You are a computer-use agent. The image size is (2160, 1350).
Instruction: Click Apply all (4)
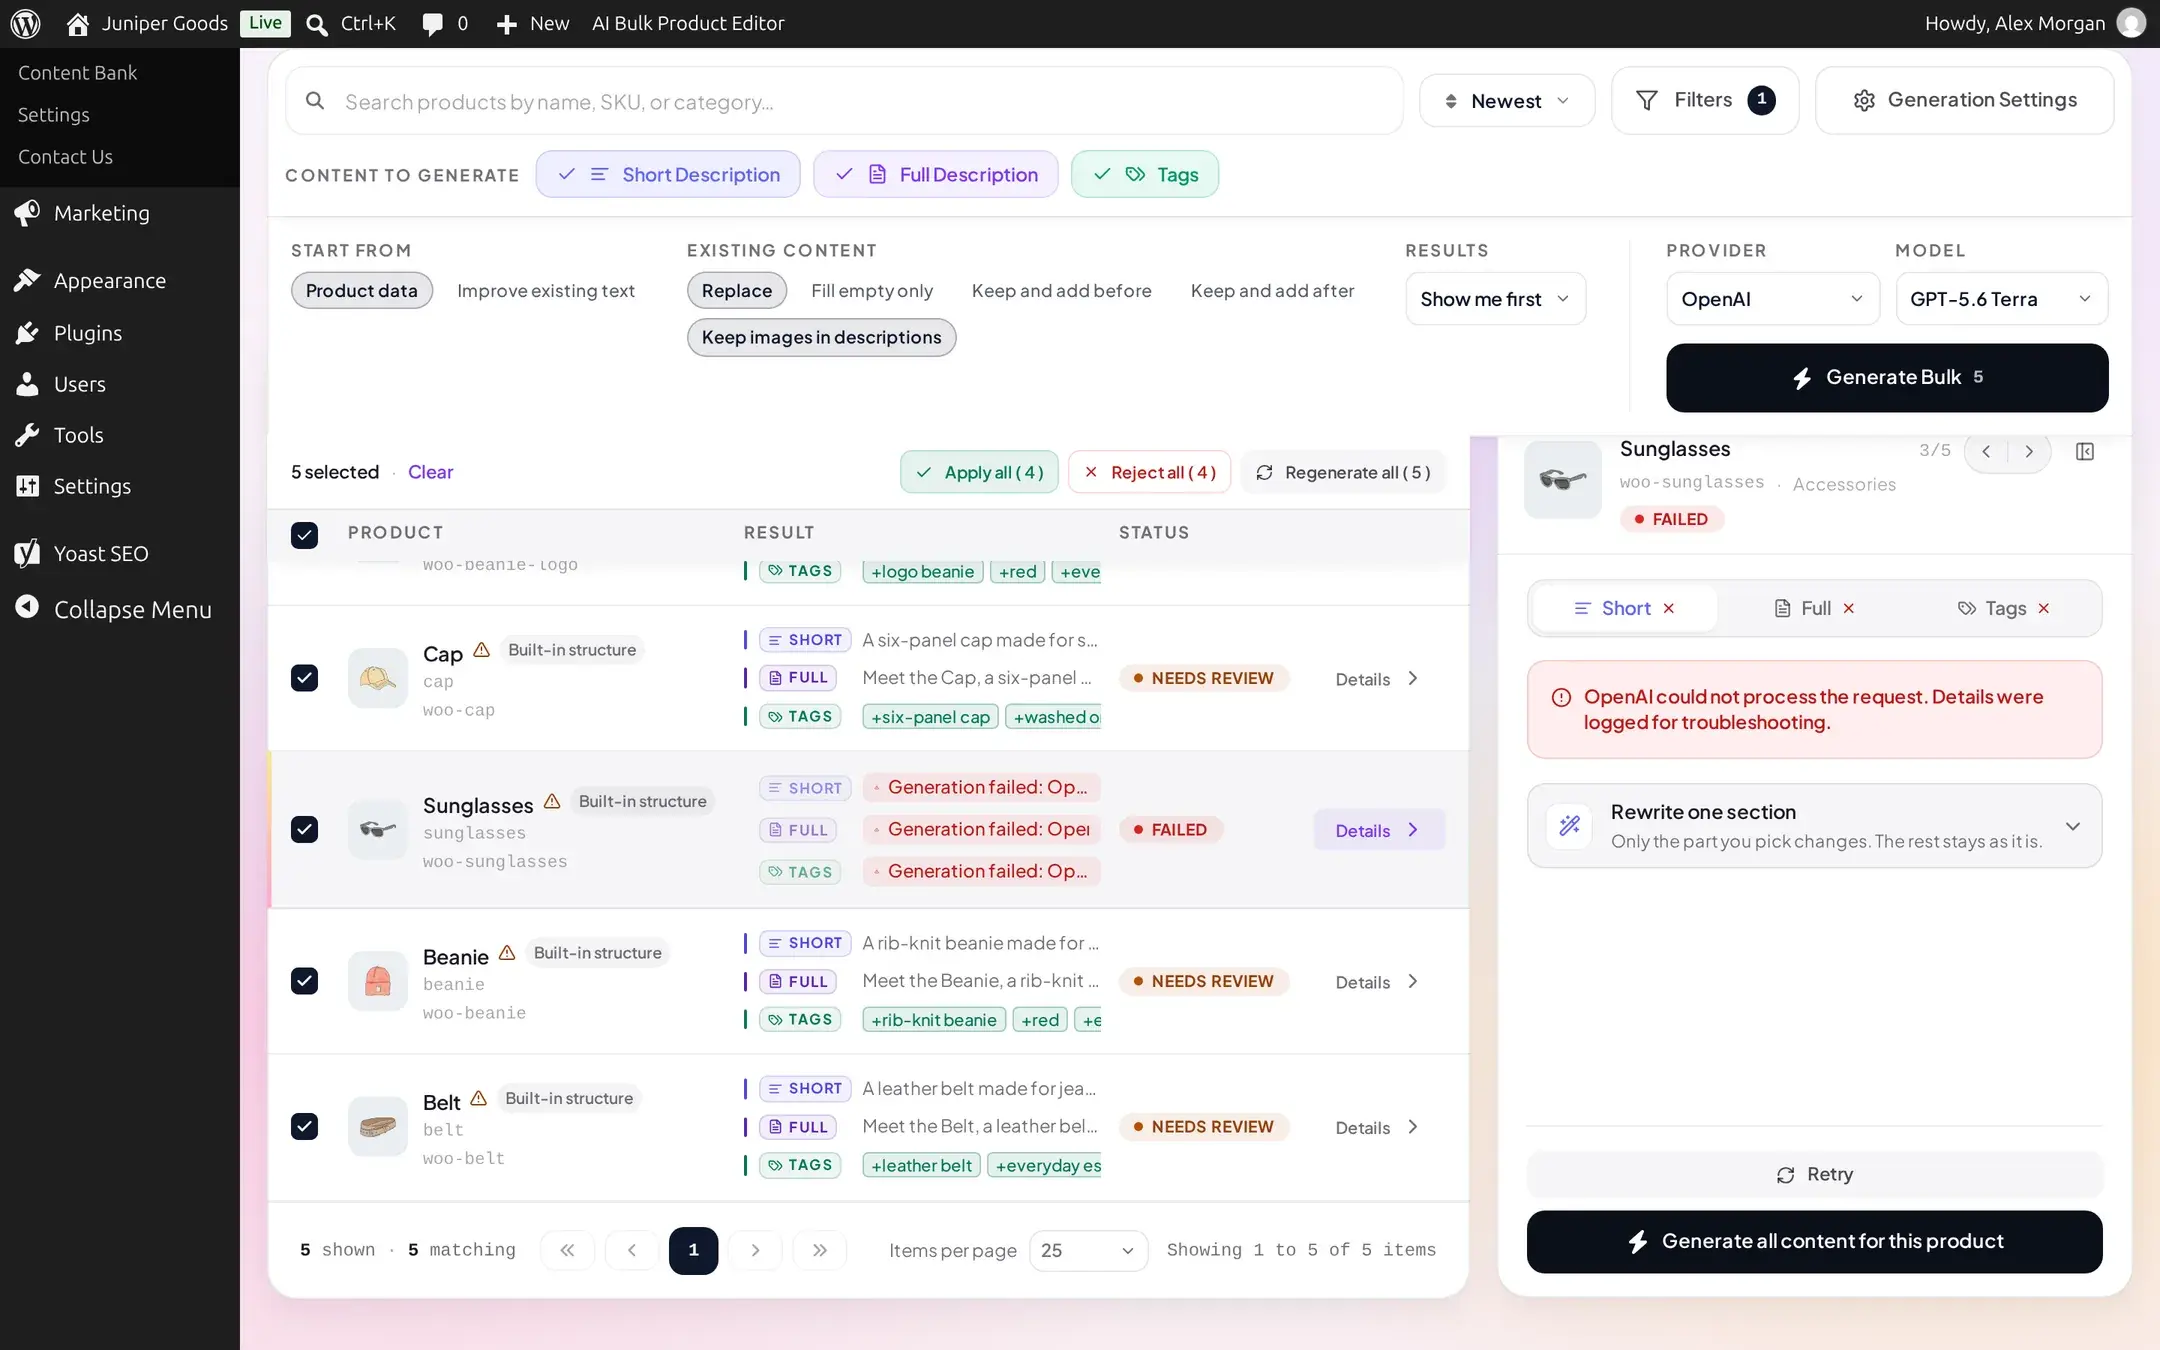(979, 472)
